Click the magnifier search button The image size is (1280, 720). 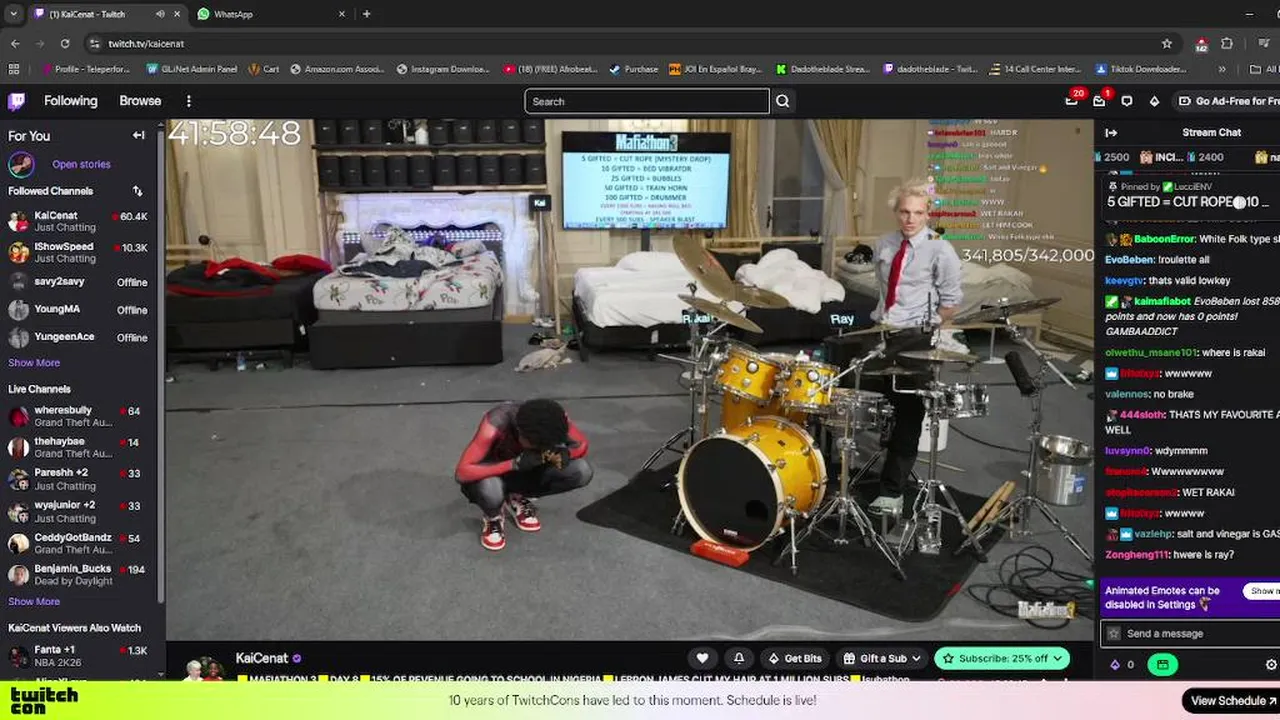pos(783,101)
